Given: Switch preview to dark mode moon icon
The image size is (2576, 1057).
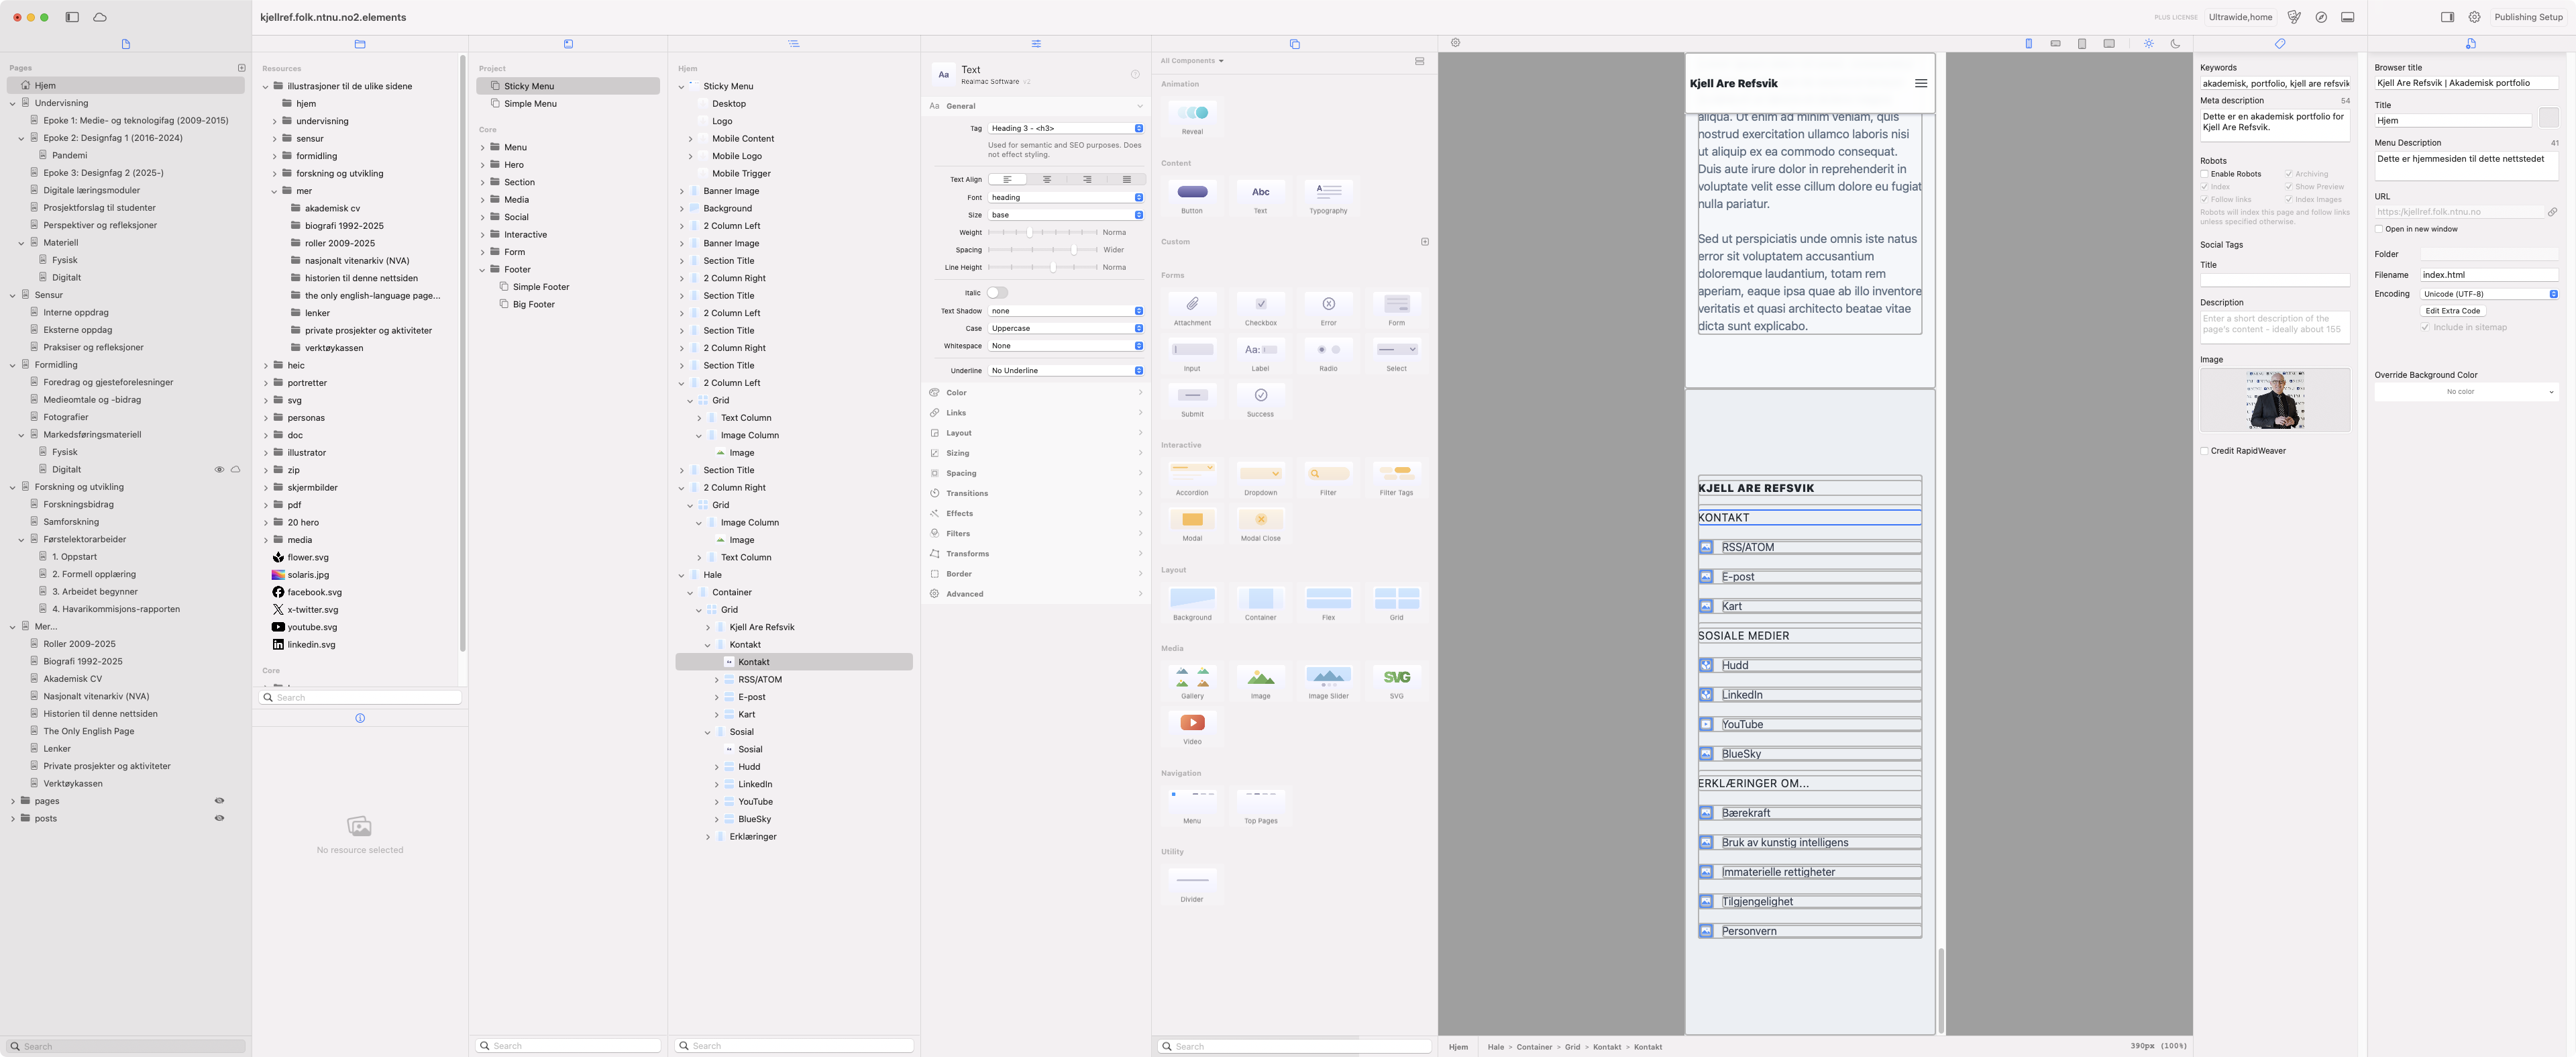Looking at the screenshot, I should (x=2175, y=44).
